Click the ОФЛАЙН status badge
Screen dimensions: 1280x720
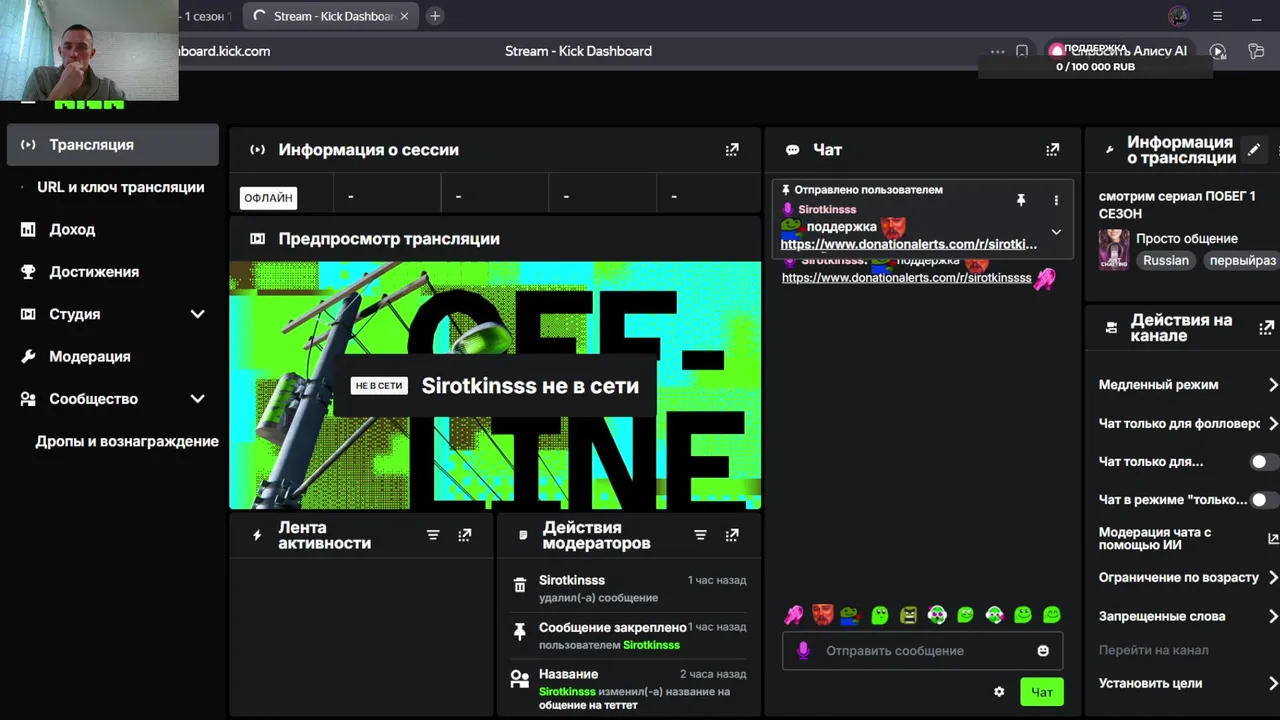click(268, 198)
